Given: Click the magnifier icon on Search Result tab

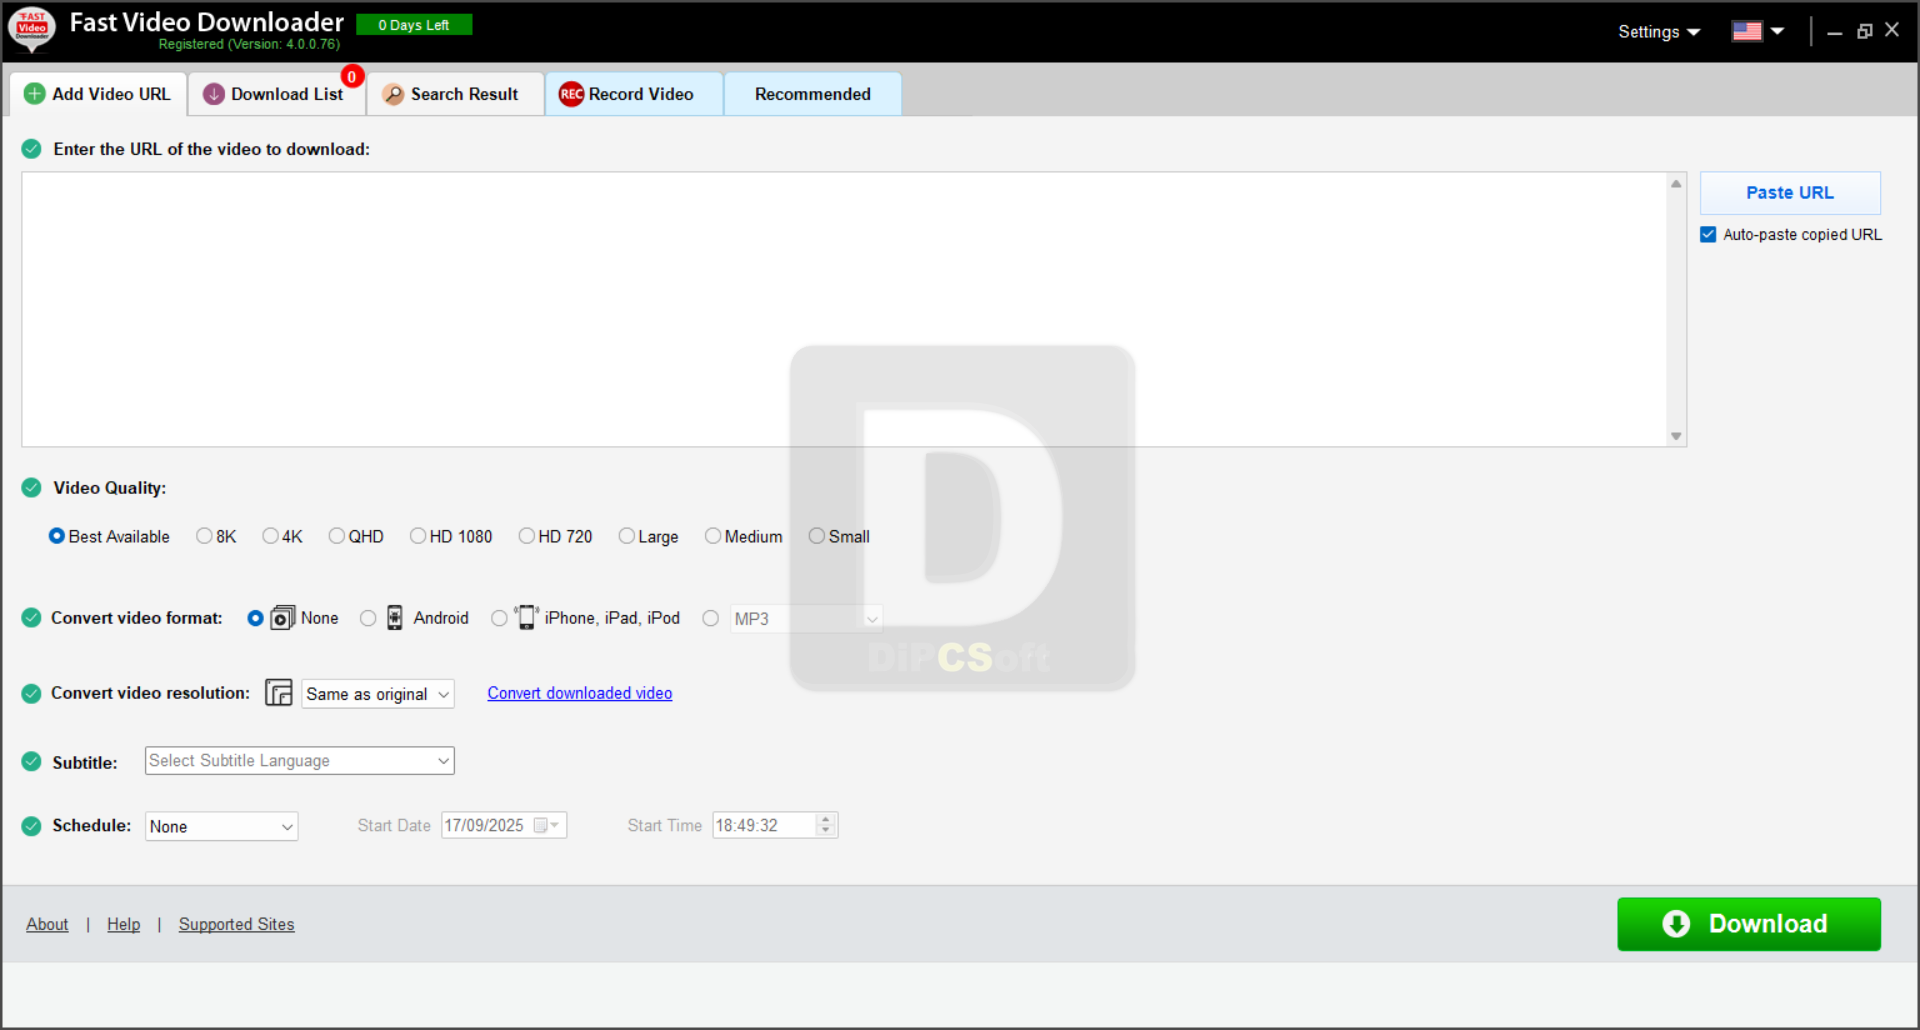Looking at the screenshot, I should point(394,94).
